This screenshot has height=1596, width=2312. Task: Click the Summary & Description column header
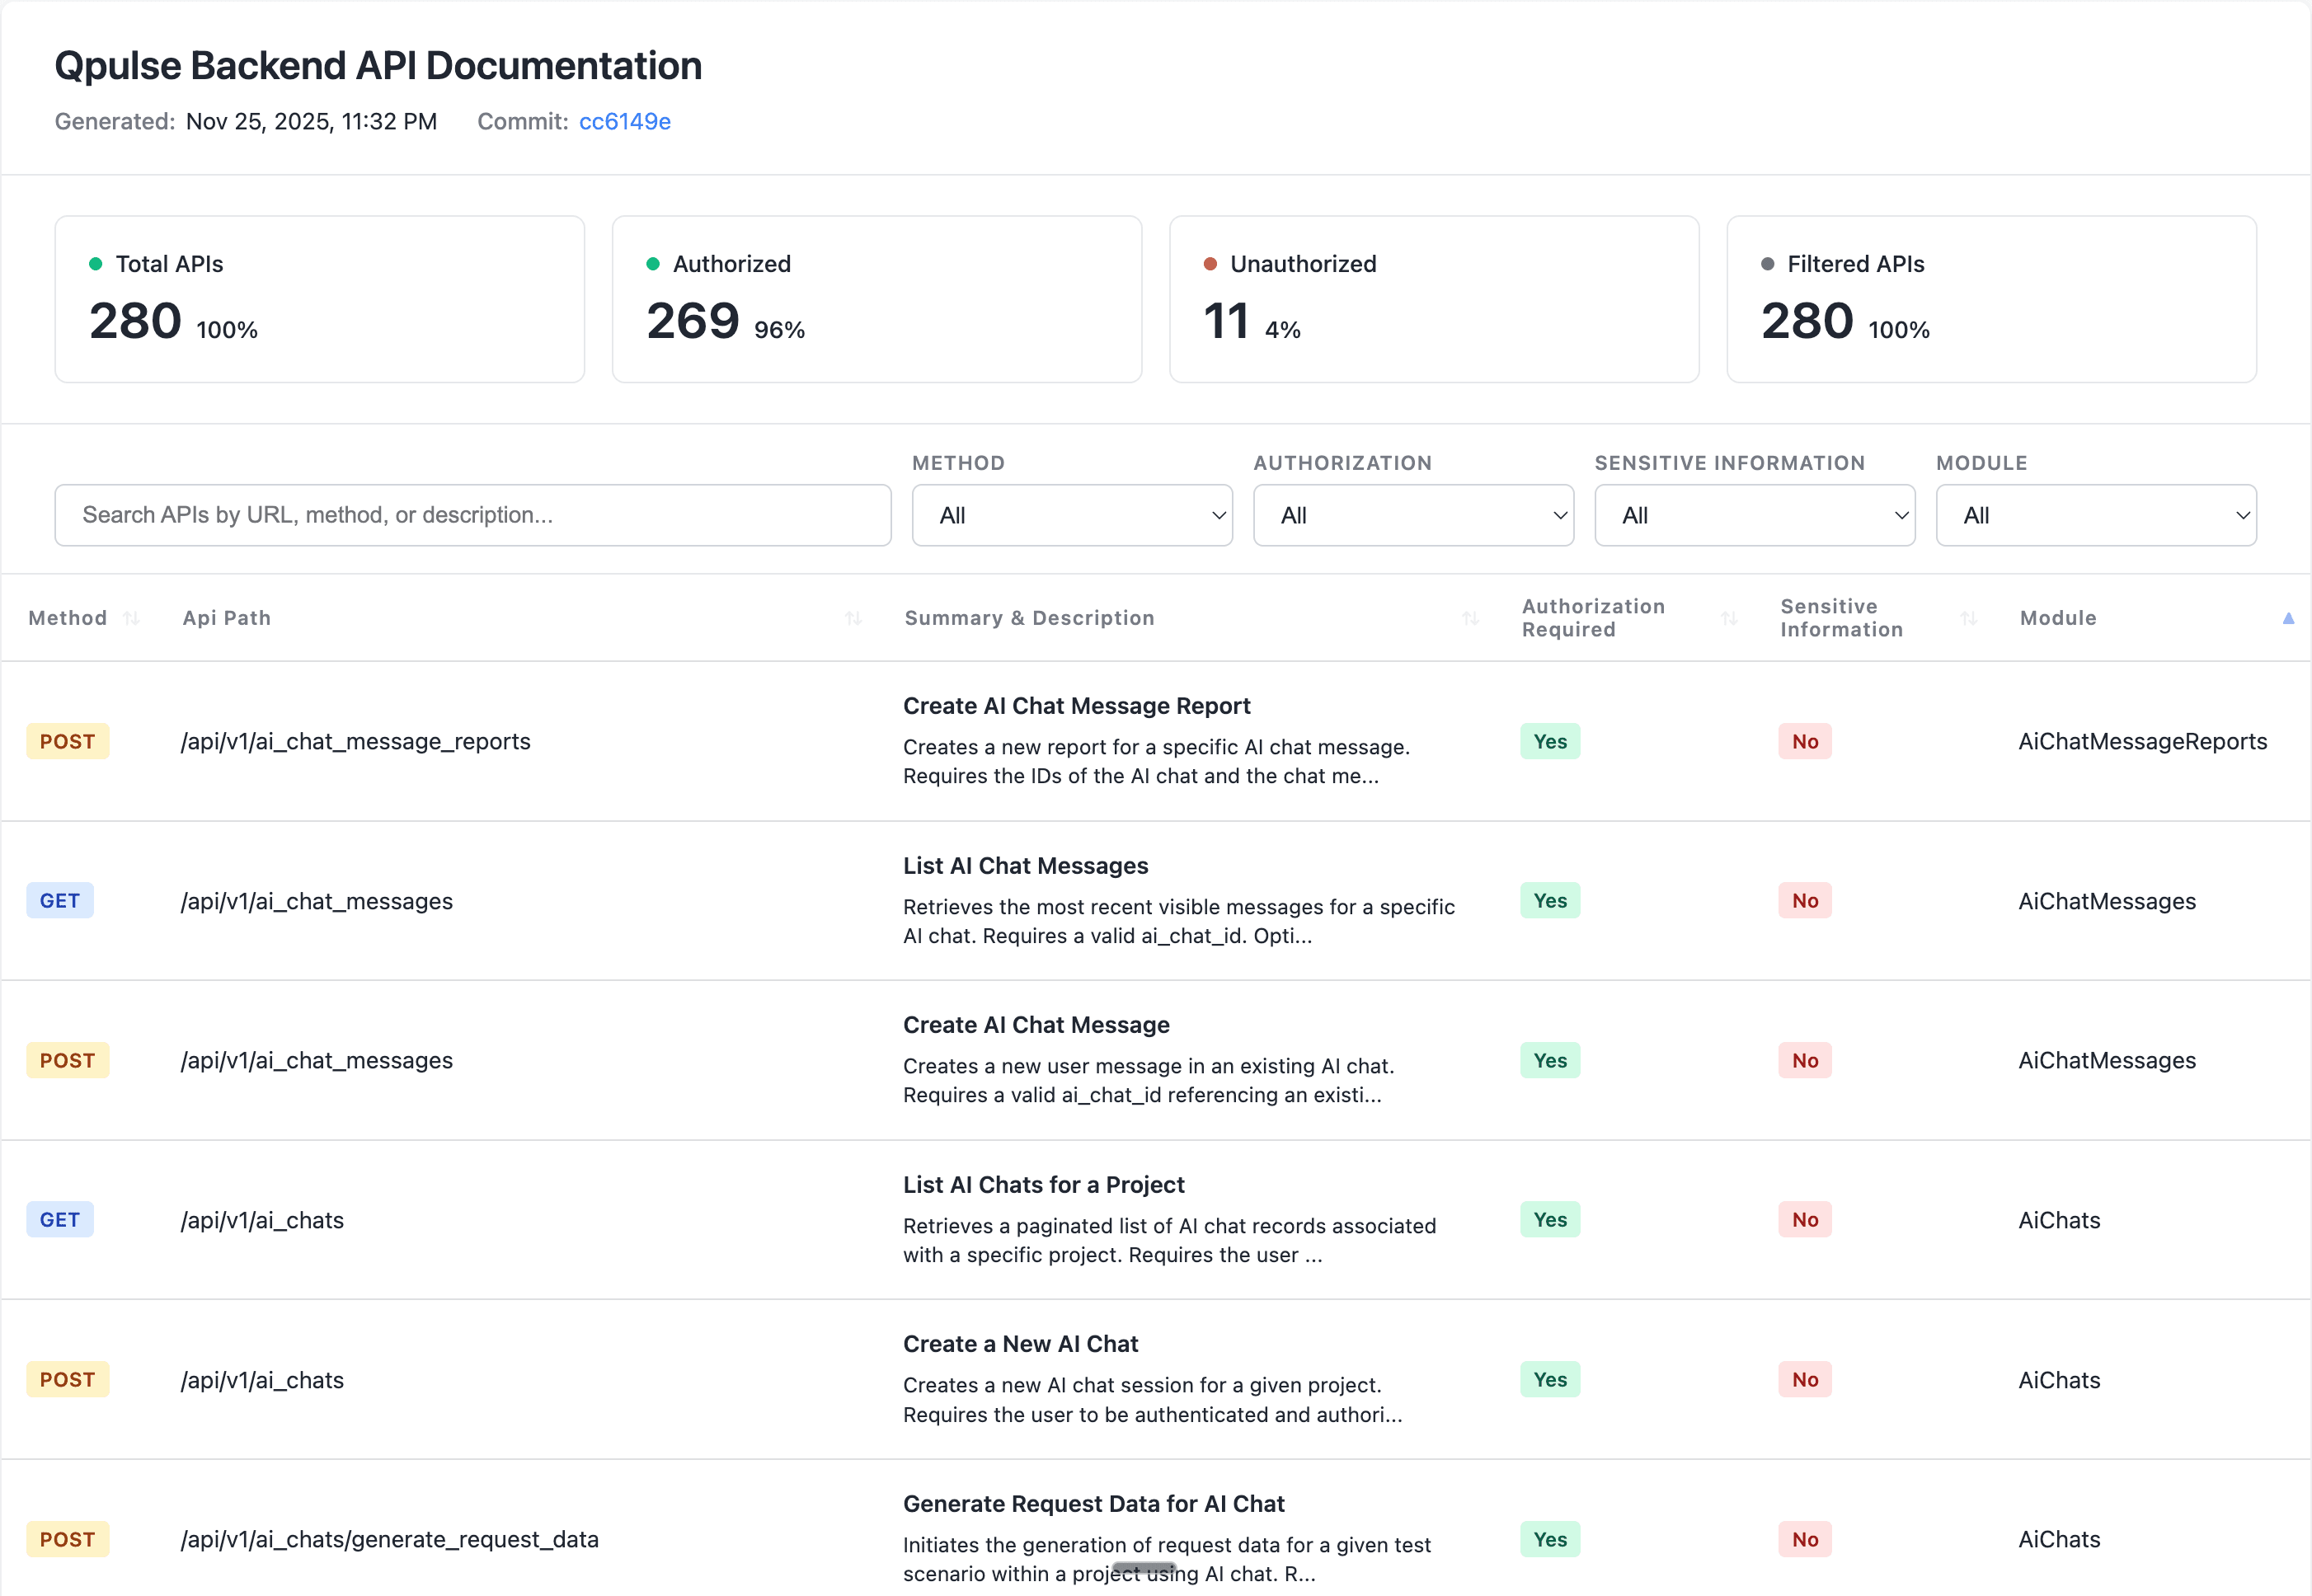click(x=1029, y=618)
